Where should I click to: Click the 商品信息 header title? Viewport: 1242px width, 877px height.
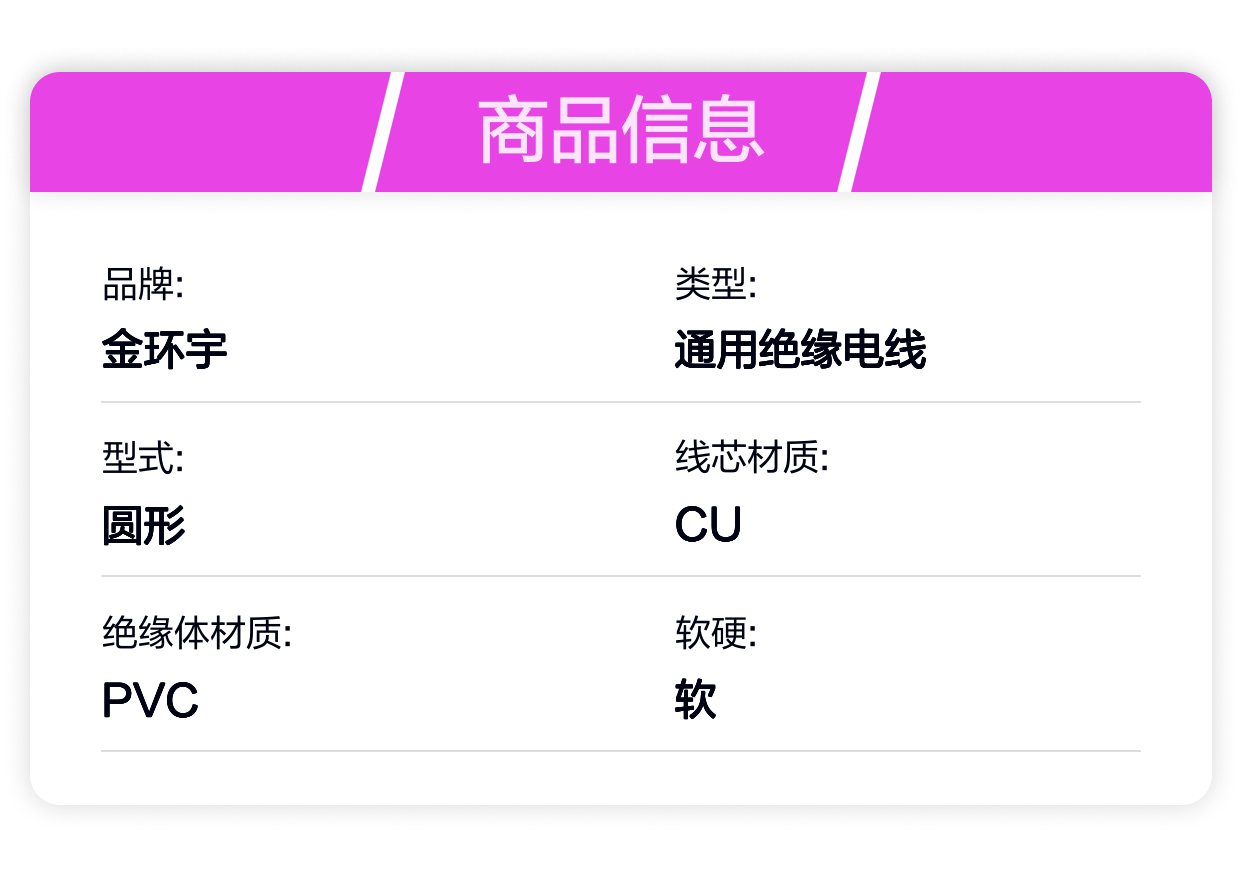pyautogui.click(x=621, y=131)
